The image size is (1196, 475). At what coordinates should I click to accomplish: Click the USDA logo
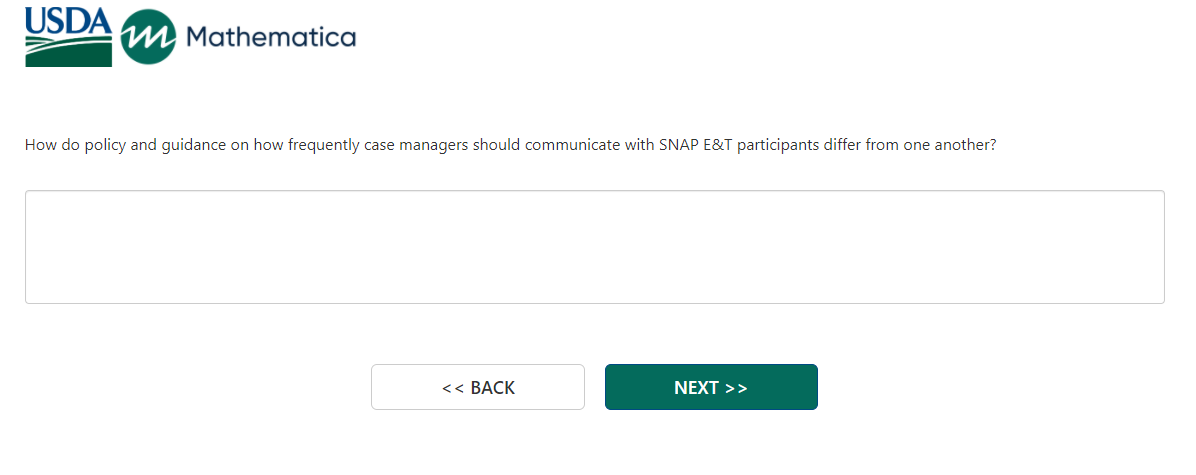68,37
